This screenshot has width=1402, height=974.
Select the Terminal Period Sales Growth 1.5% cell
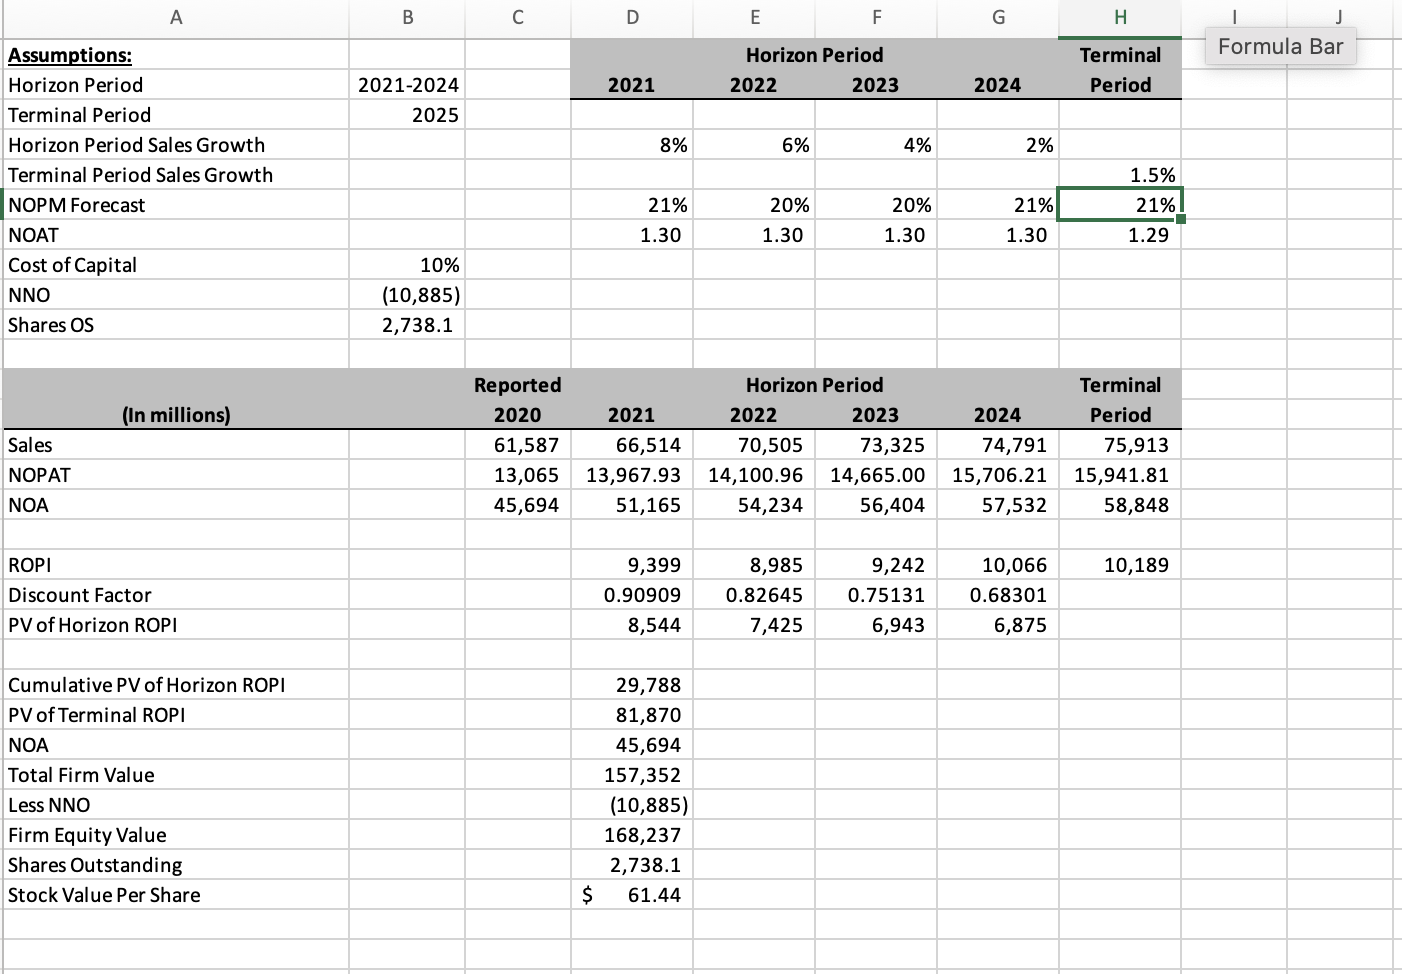[1120, 175]
